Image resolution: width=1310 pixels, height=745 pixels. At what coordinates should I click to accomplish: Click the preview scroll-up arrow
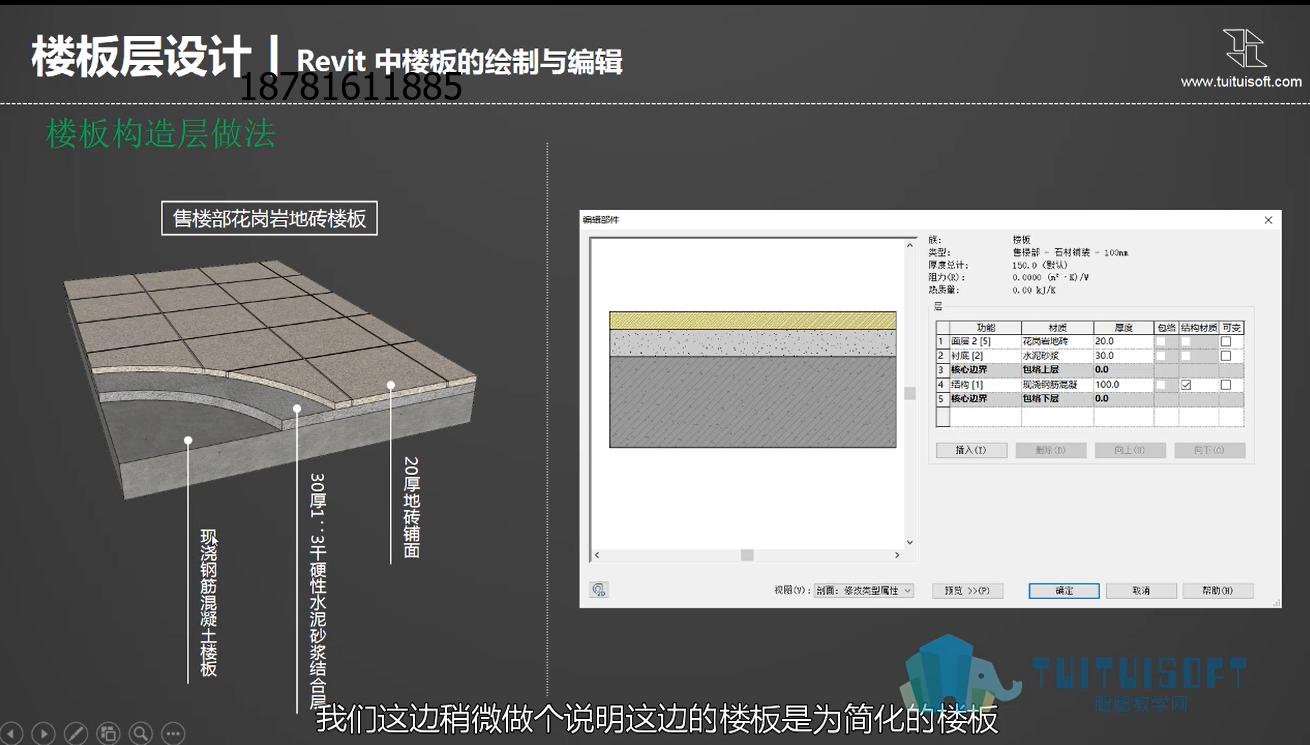point(910,244)
